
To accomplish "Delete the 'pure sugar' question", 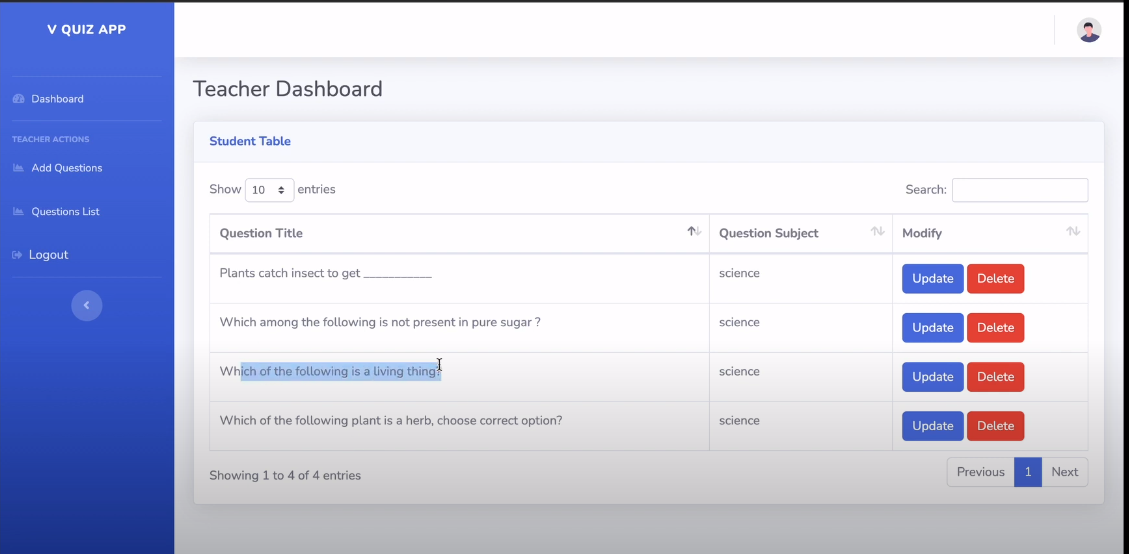I will [x=995, y=328].
